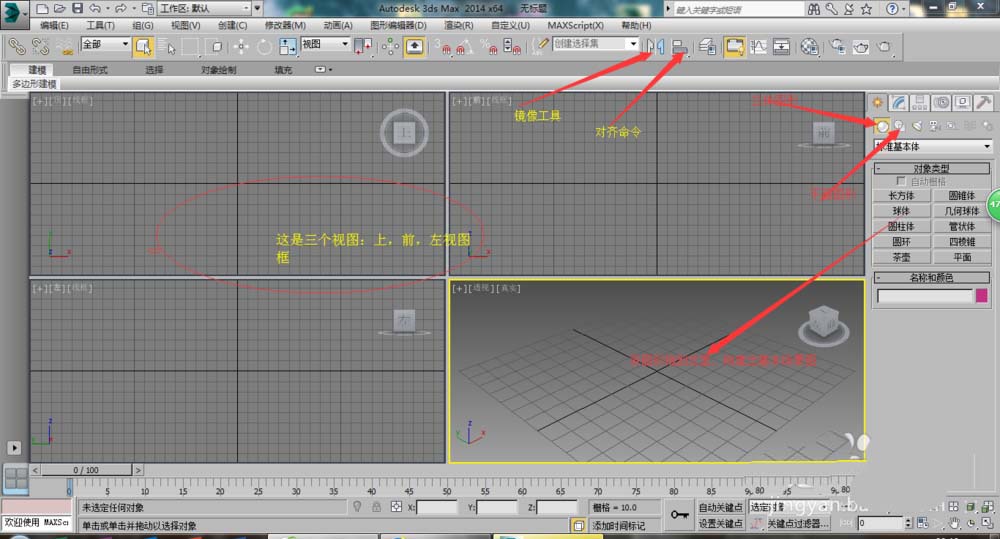Click the 关键点过滤器 button
The width and height of the screenshot is (1000, 539).
coord(797,524)
